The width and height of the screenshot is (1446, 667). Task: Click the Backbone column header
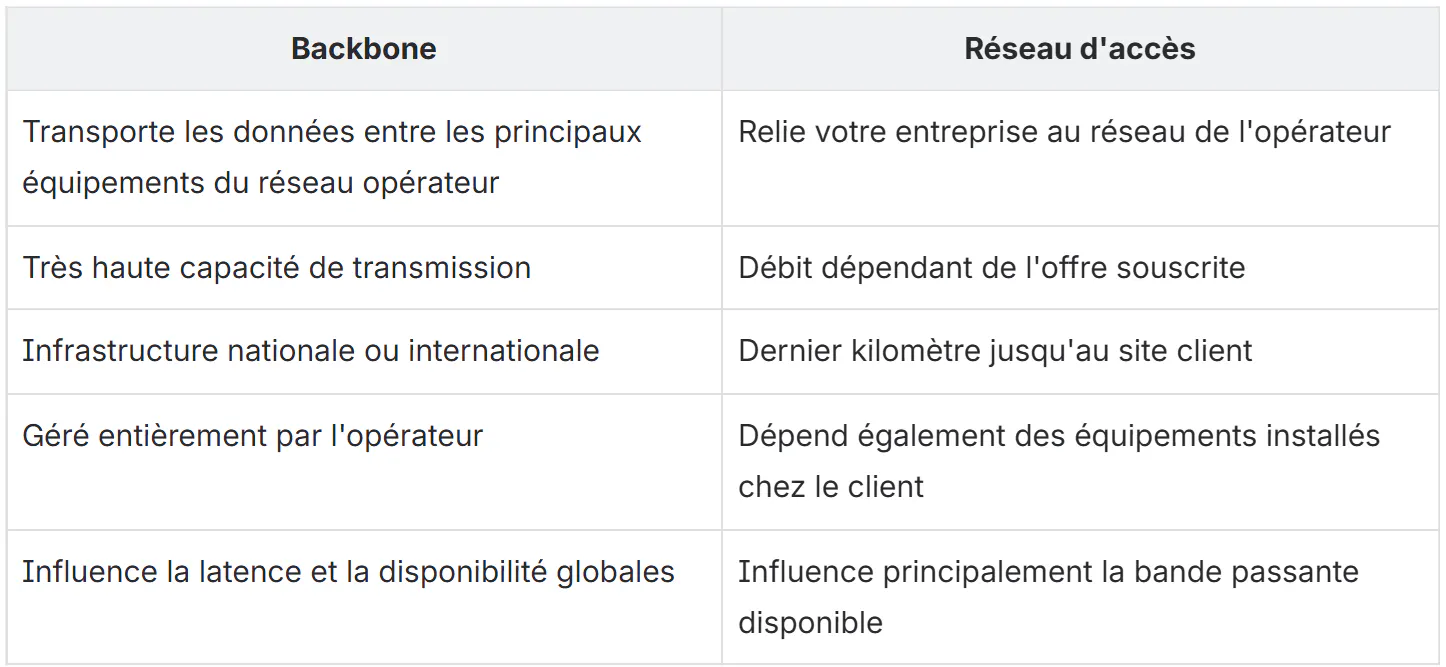(x=364, y=49)
